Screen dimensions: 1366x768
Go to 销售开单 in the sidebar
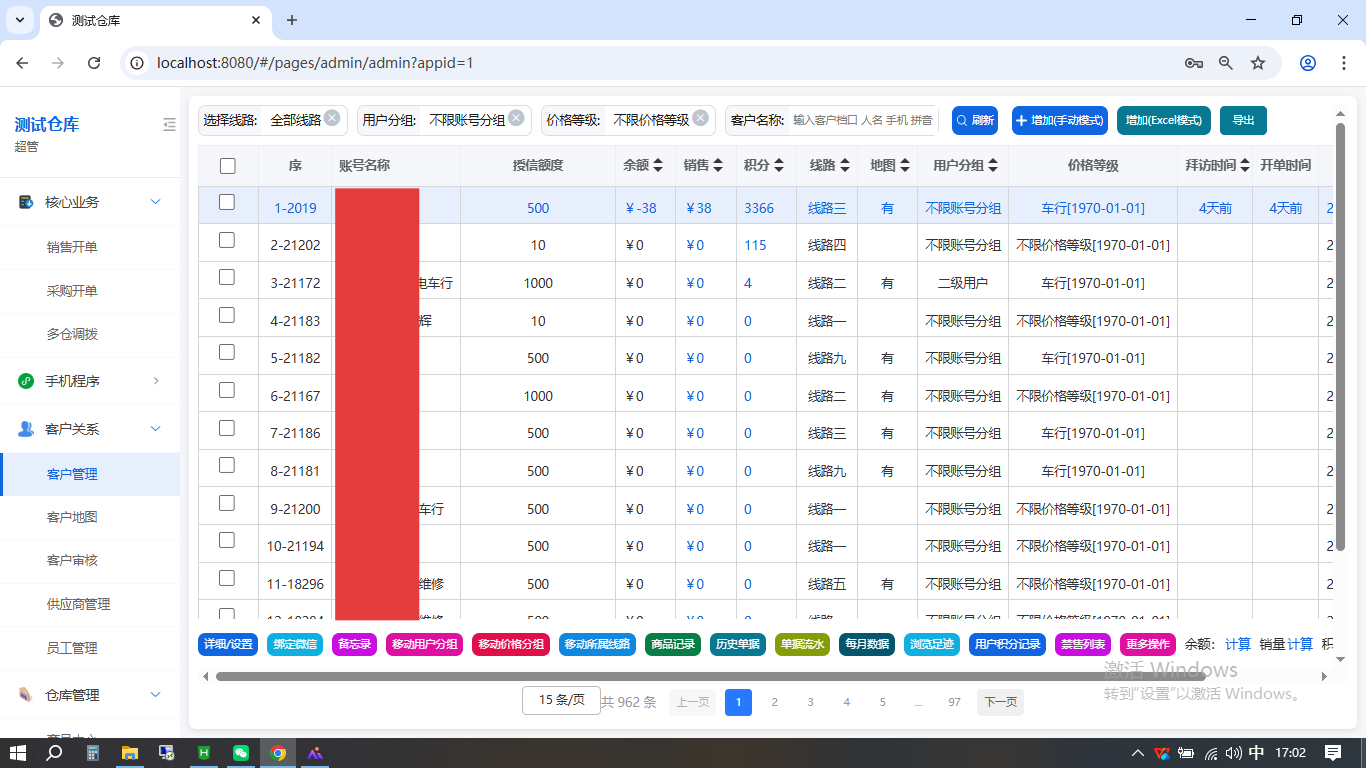pos(72,247)
